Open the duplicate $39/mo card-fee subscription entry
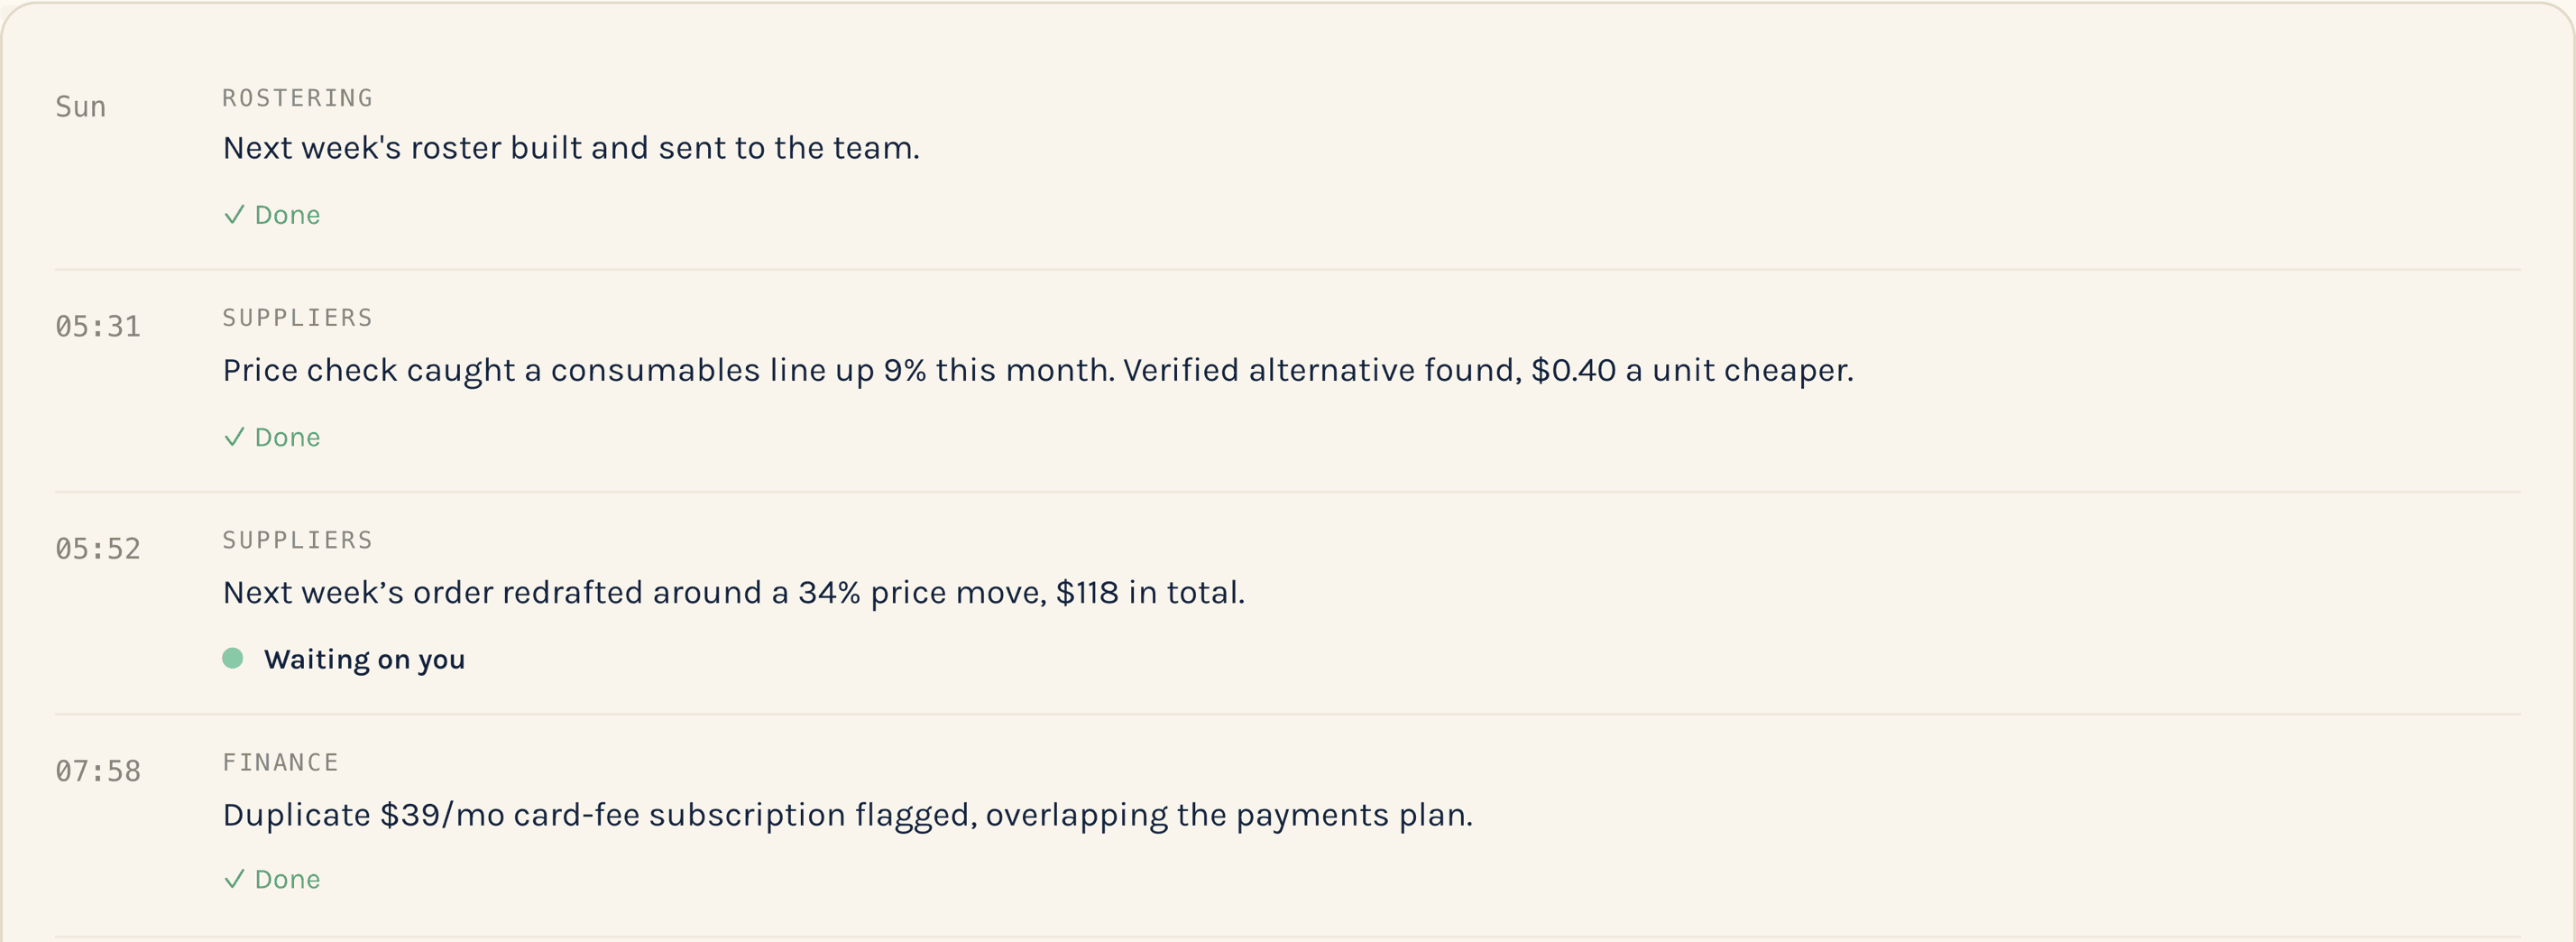 (x=848, y=816)
